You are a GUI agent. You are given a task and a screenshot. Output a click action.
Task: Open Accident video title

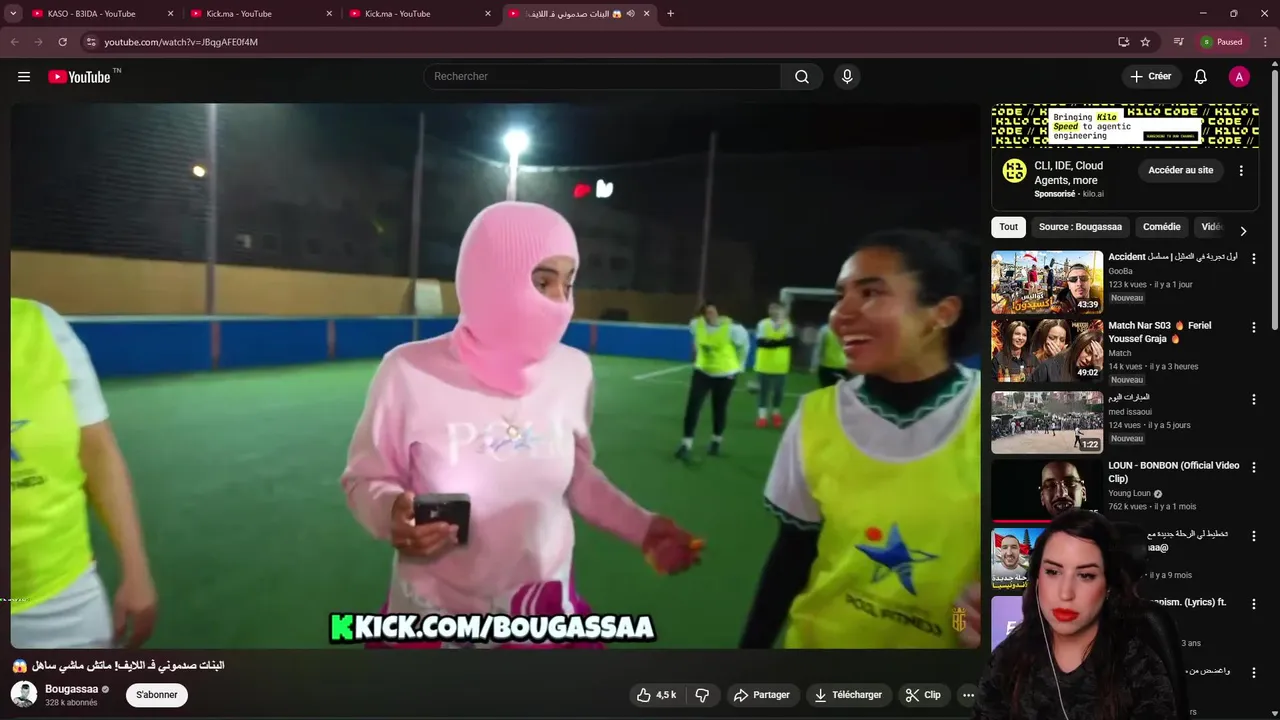(x=1173, y=257)
